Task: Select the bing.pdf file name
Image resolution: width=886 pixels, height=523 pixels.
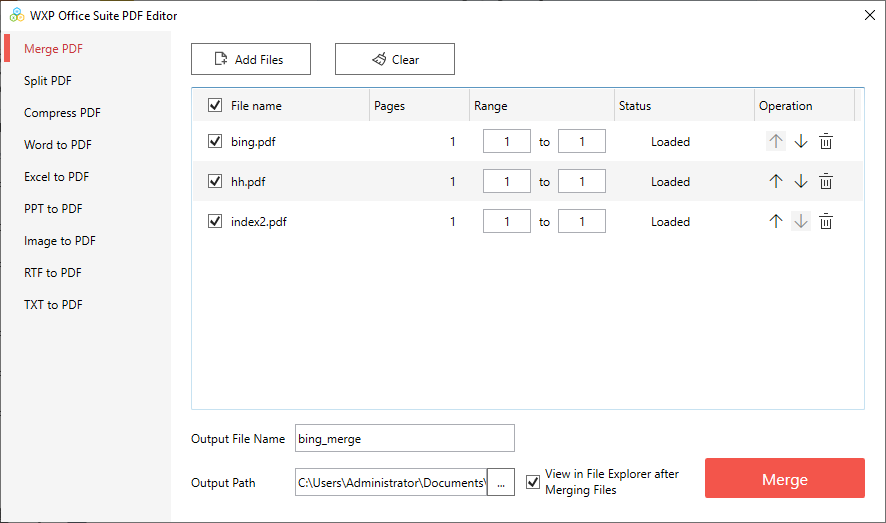Action: pos(253,142)
